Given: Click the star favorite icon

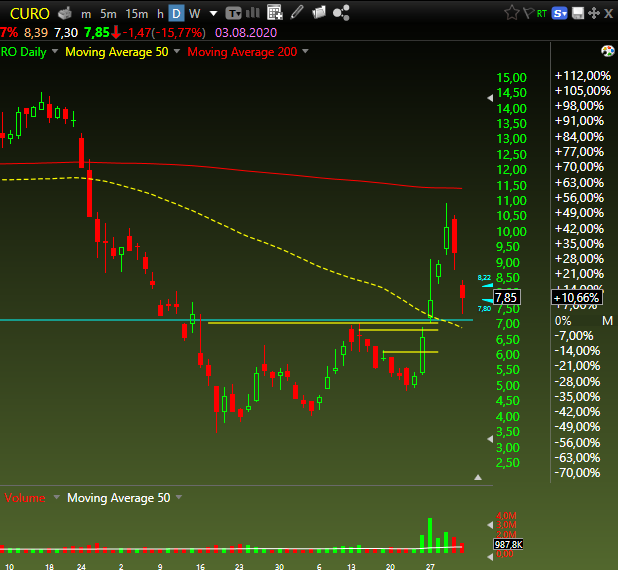Looking at the screenshot, I should coord(512,13).
